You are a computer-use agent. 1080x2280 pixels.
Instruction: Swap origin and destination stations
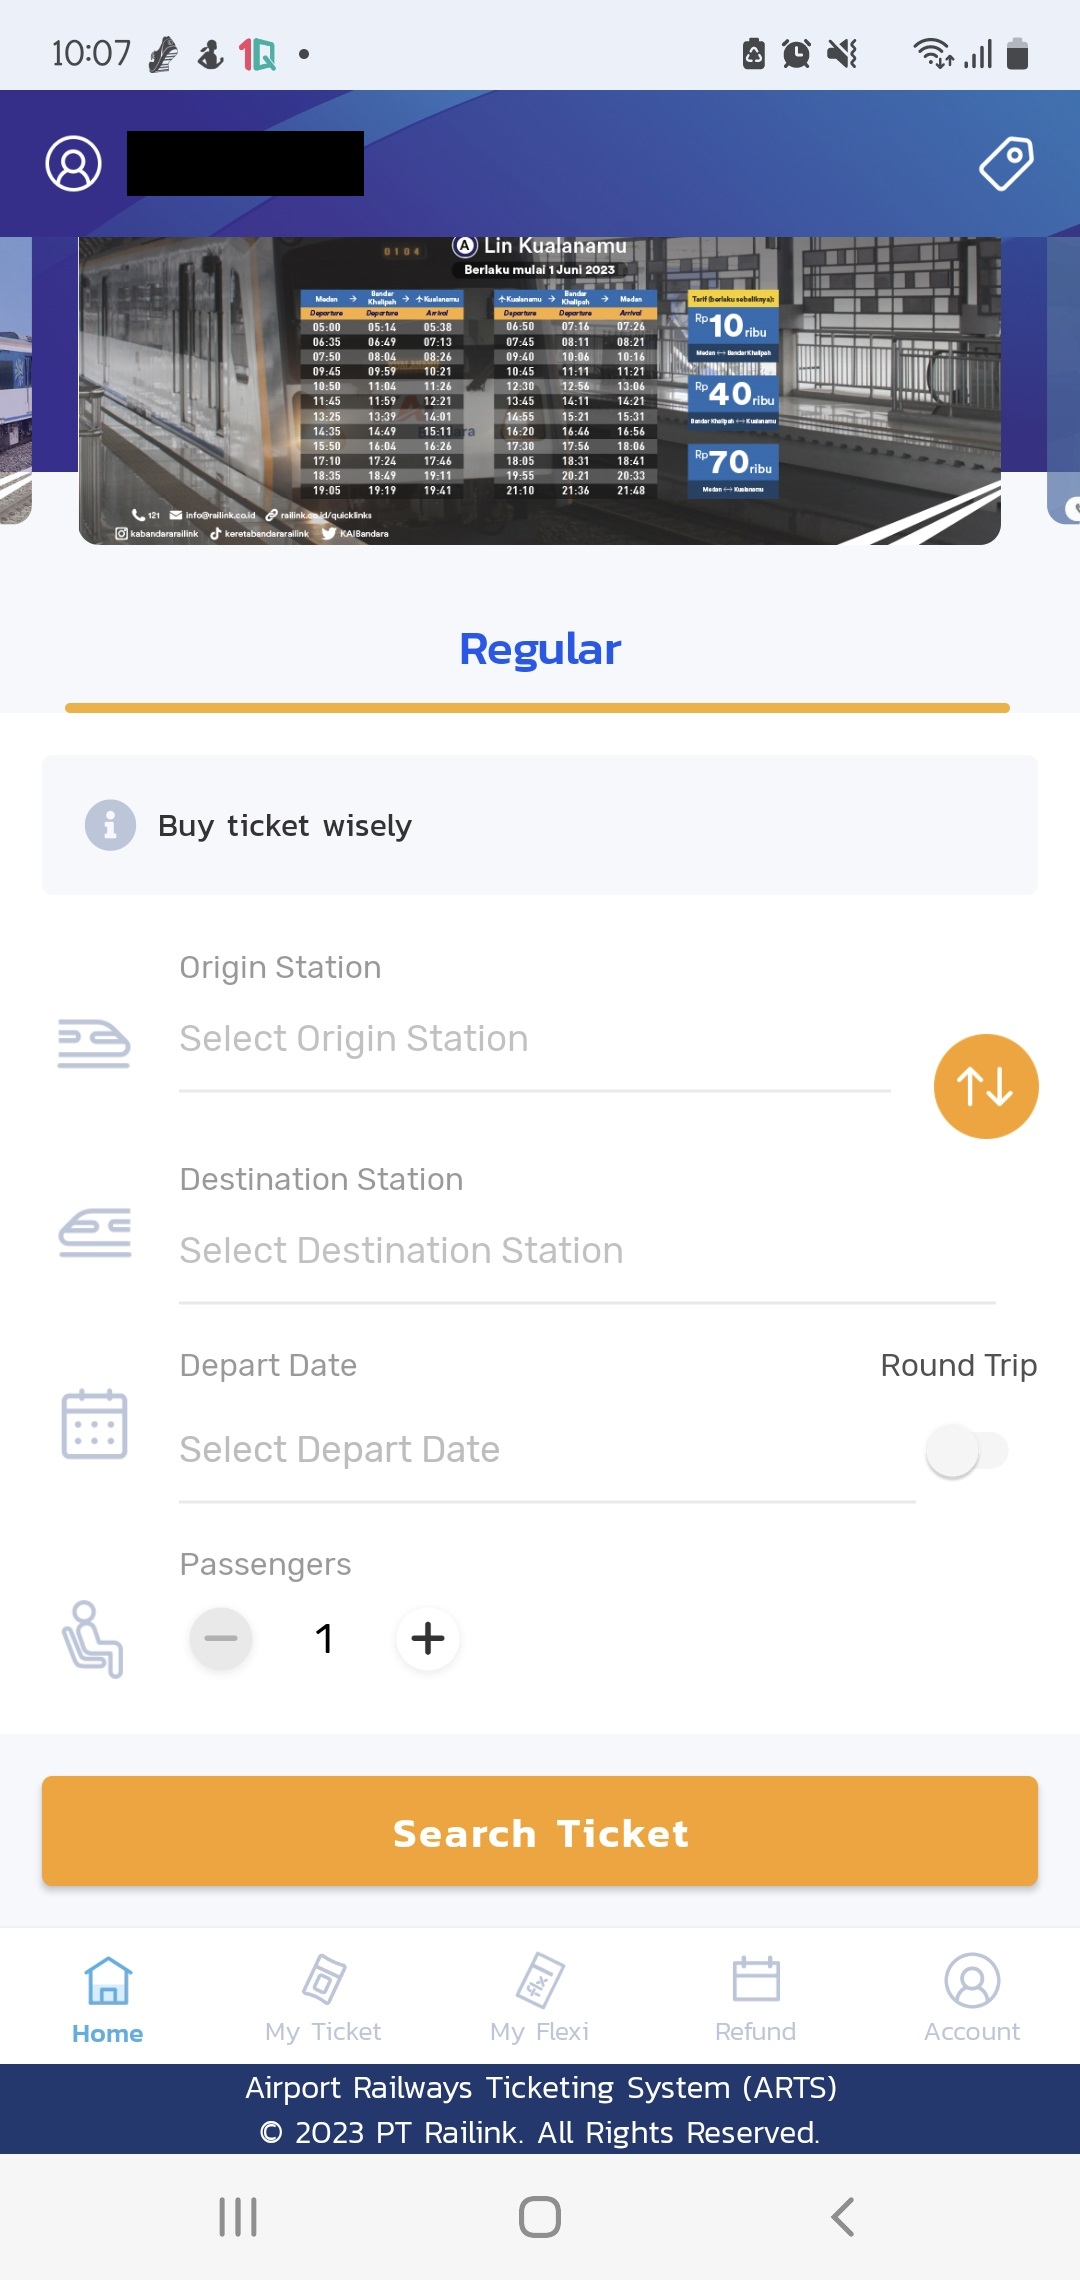(986, 1086)
